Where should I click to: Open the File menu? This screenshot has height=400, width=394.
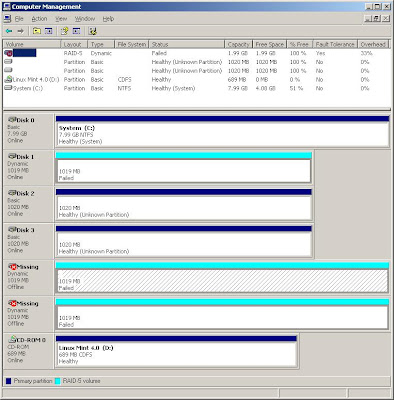click(19, 19)
